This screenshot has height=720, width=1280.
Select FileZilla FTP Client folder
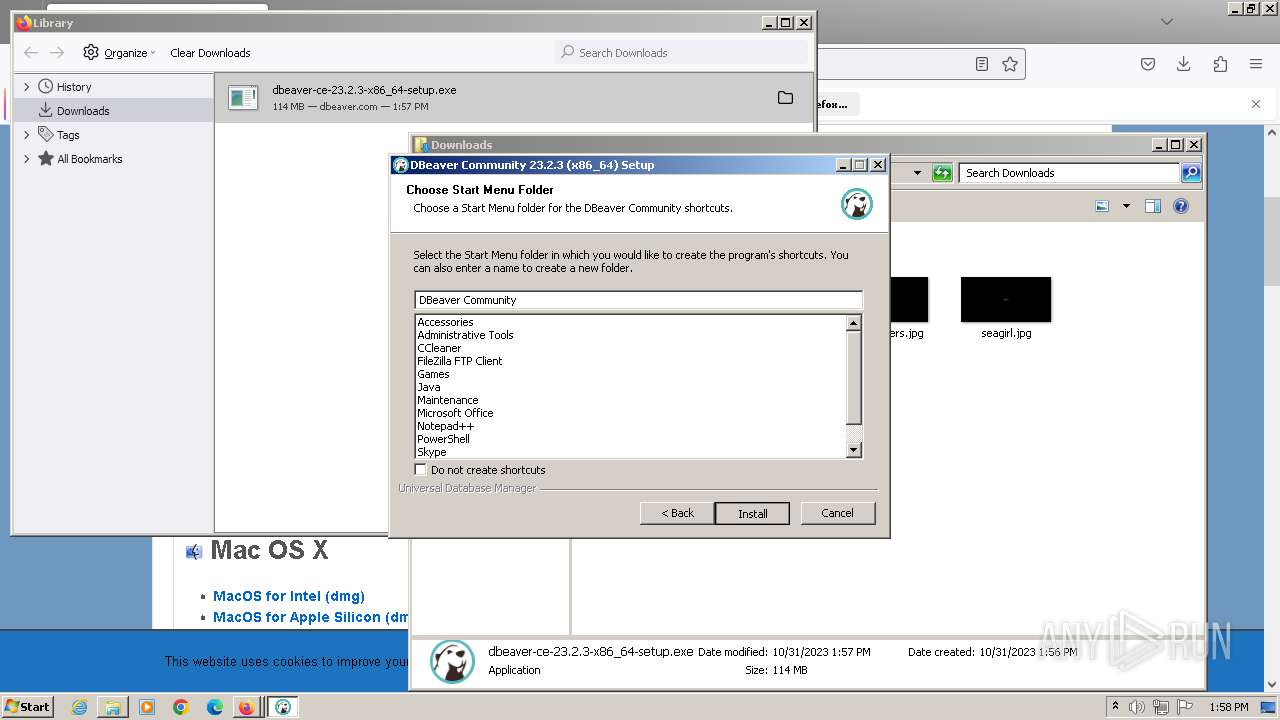(459, 361)
